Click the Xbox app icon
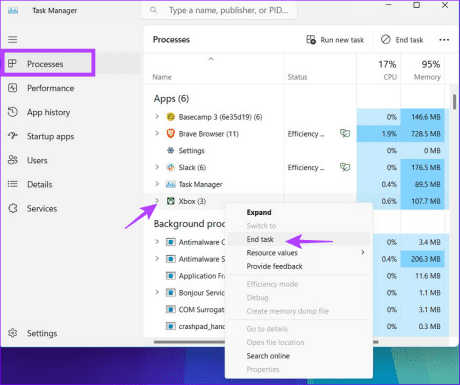This screenshot has height=385, width=460. (x=171, y=201)
